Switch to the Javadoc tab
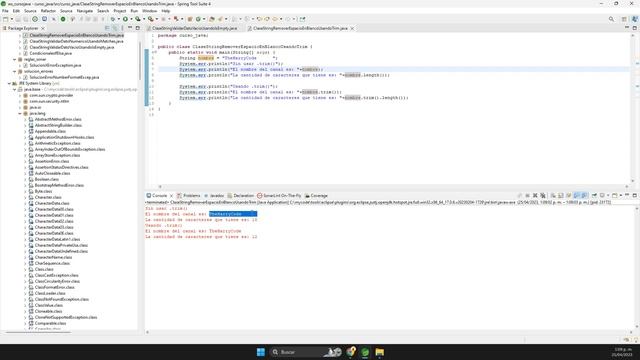The height and width of the screenshot is (360, 640). 214,196
